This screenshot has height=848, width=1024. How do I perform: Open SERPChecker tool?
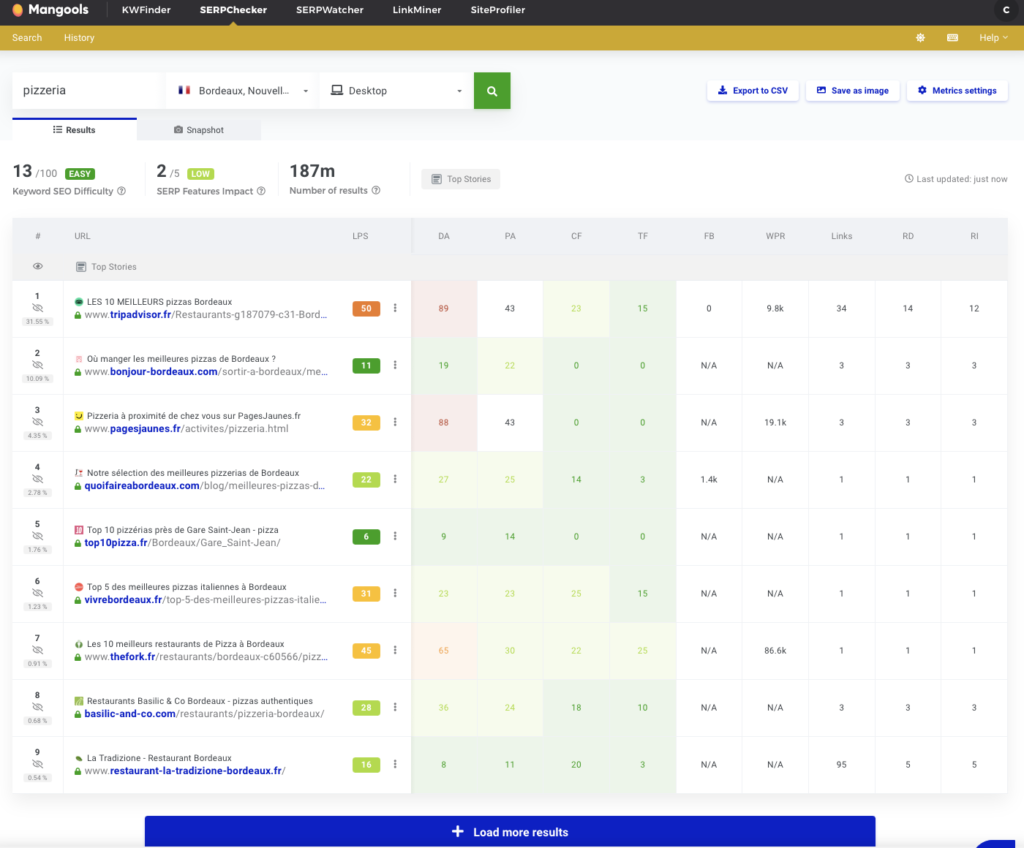coord(233,10)
